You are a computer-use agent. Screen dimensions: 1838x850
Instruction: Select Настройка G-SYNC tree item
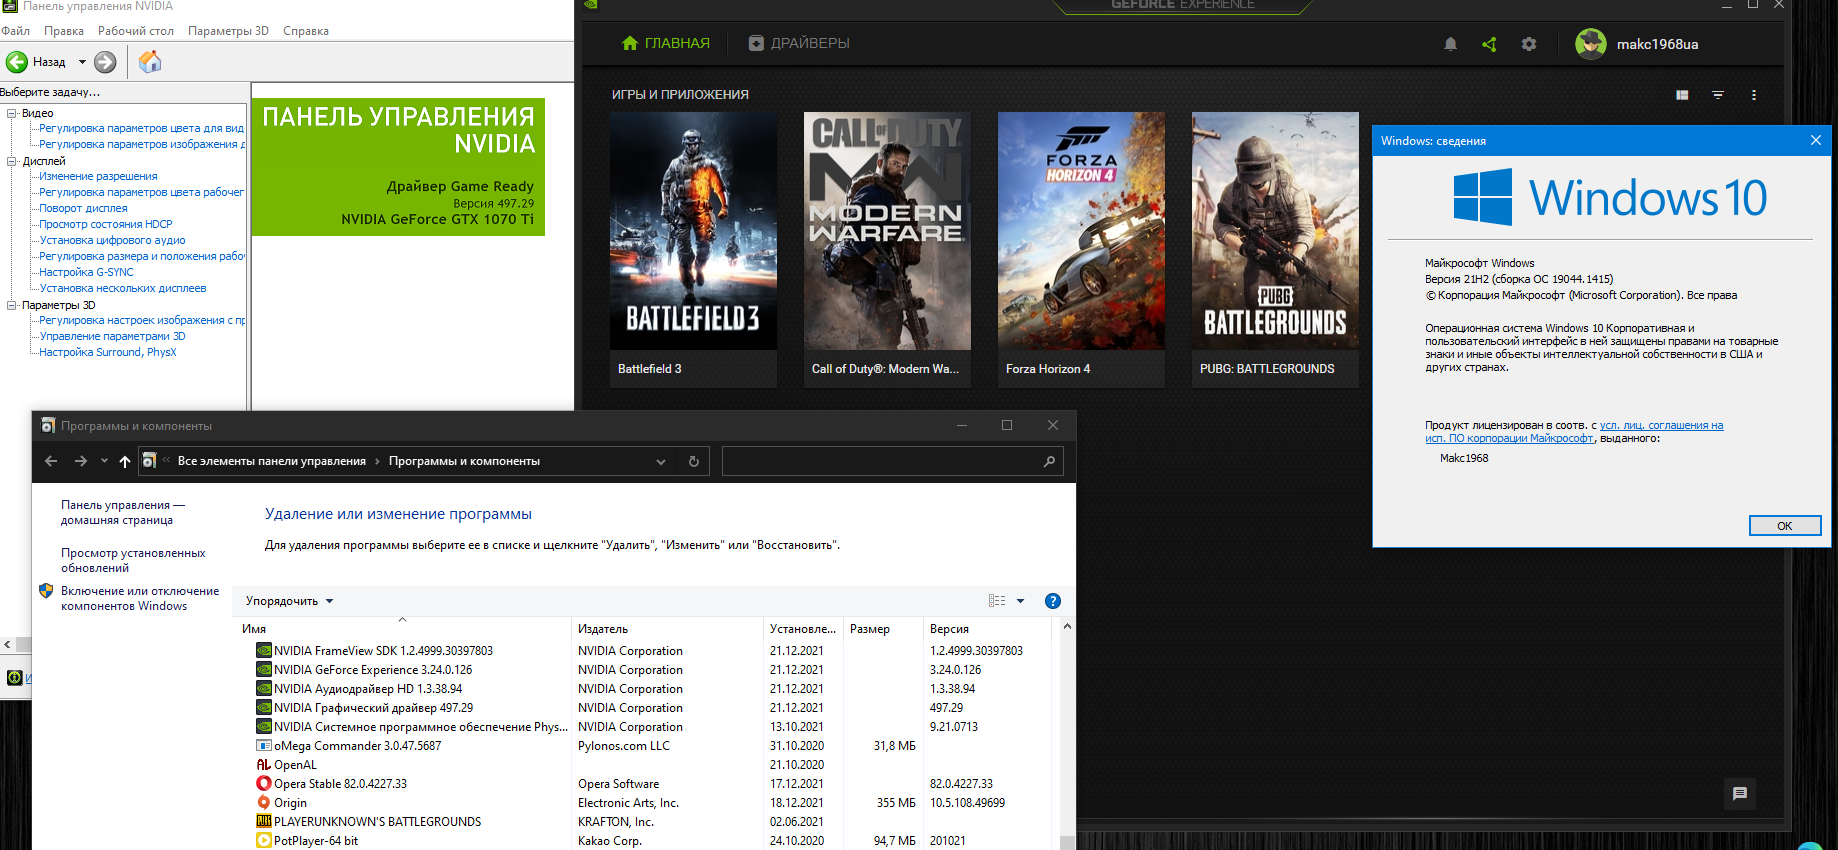pos(86,272)
